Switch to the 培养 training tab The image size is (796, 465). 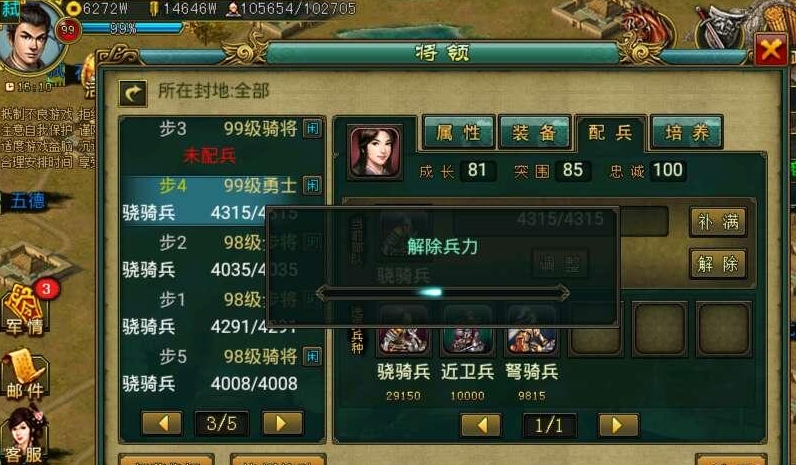tap(687, 133)
